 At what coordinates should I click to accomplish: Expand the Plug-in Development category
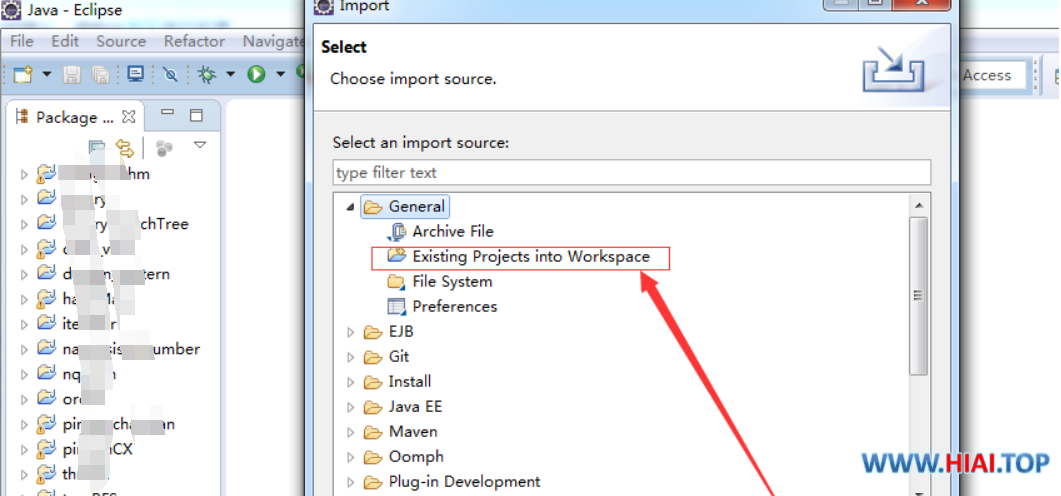coord(351,482)
